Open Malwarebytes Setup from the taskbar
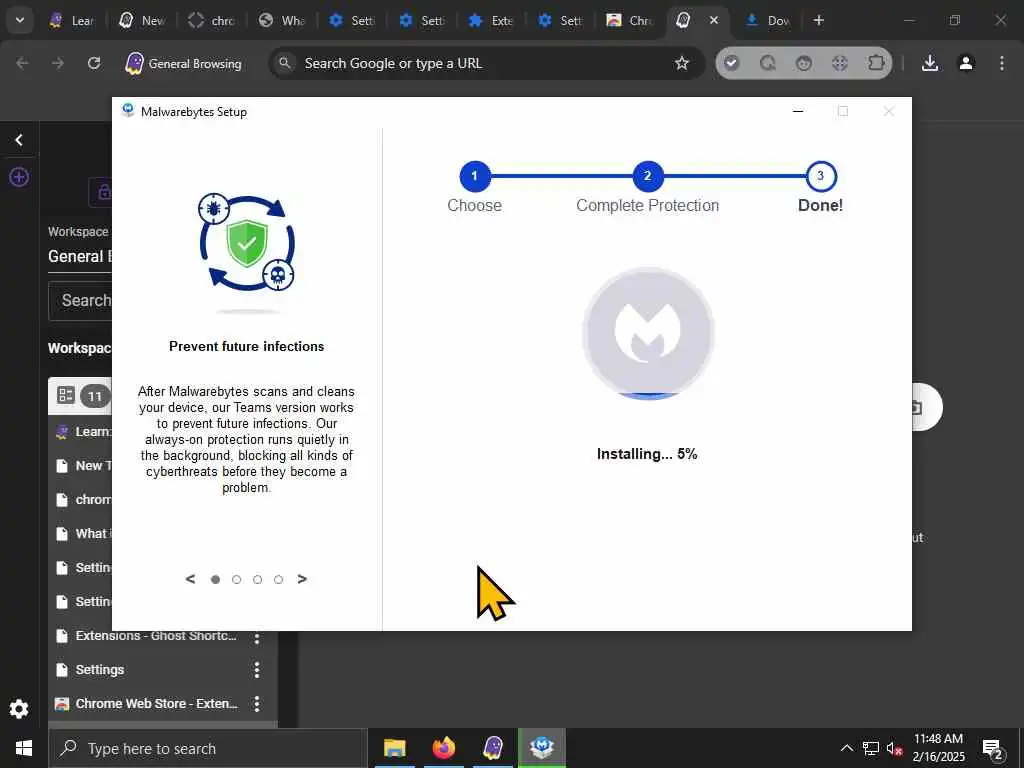Image resolution: width=1024 pixels, height=768 pixels. (x=542, y=748)
